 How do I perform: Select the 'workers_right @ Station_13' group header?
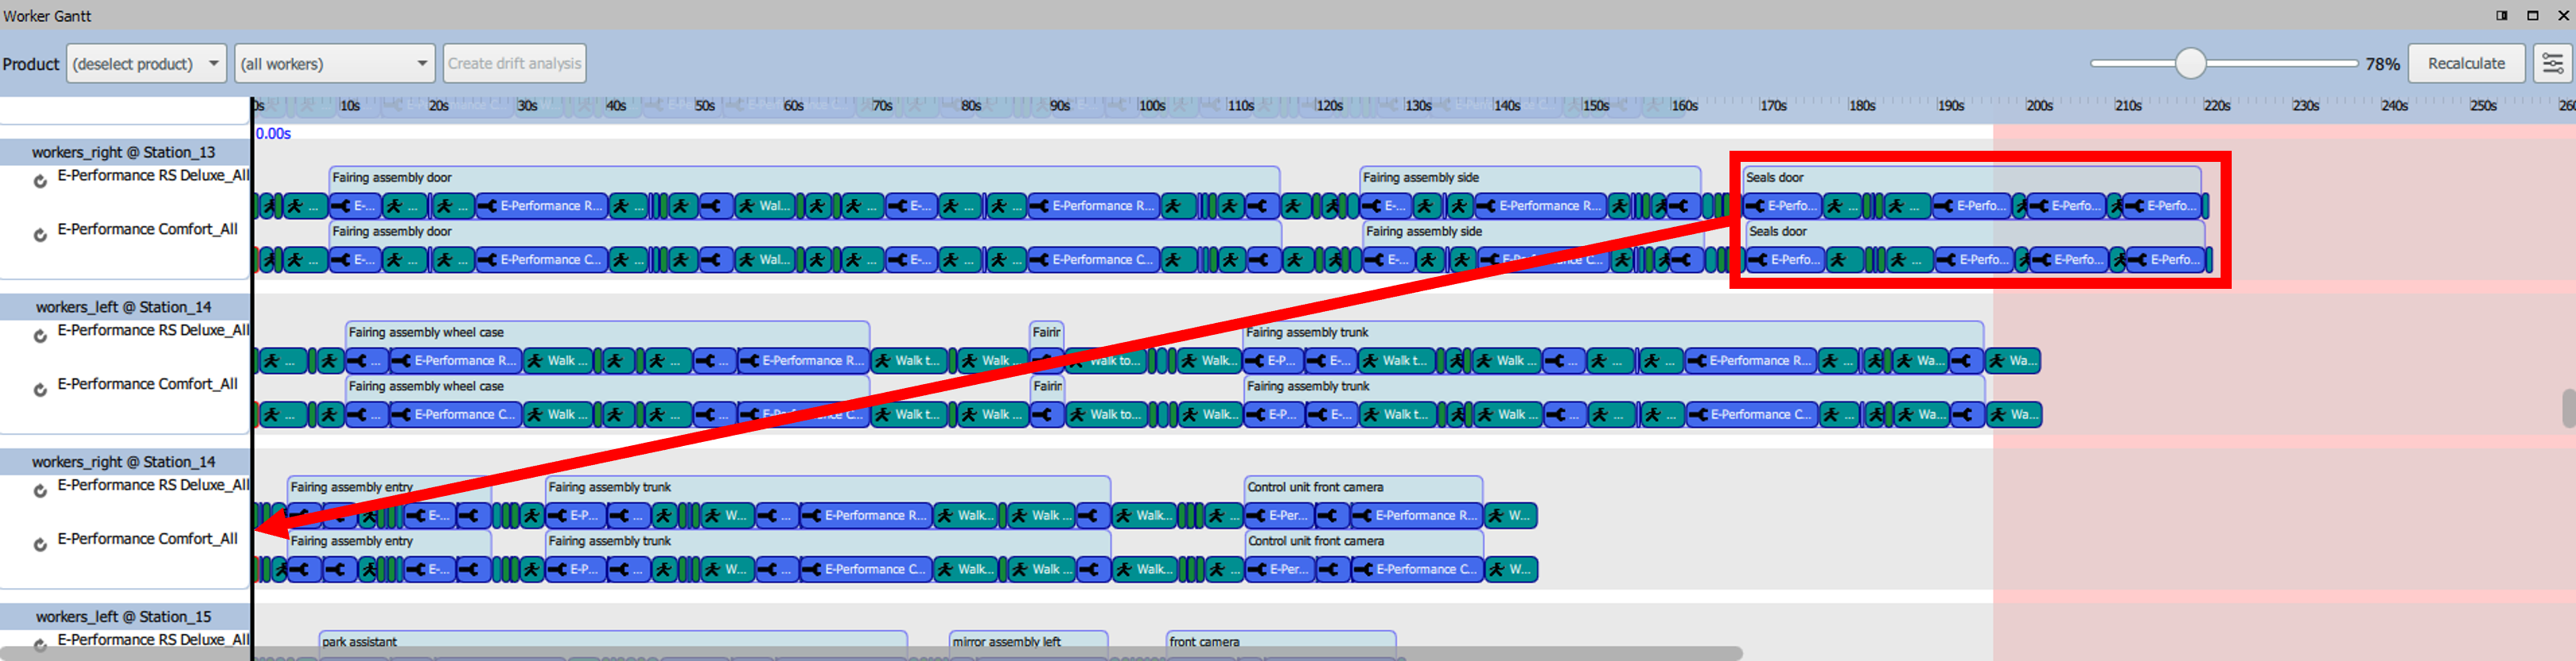(x=123, y=152)
